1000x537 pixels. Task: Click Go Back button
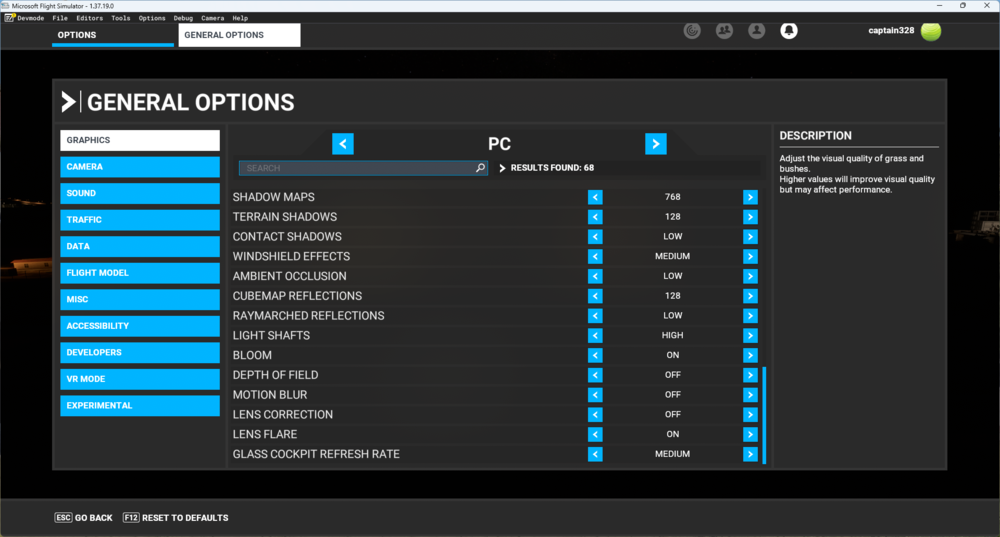pyautogui.click(x=84, y=518)
